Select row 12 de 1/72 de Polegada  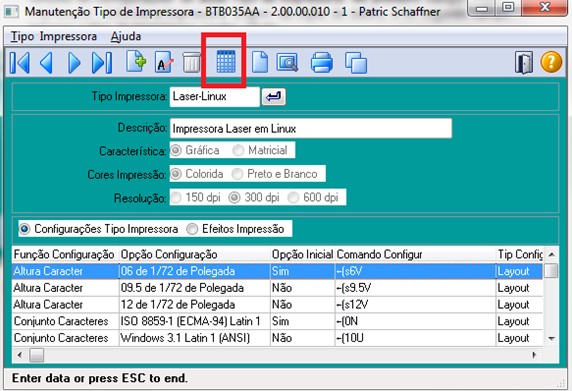click(x=277, y=305)
